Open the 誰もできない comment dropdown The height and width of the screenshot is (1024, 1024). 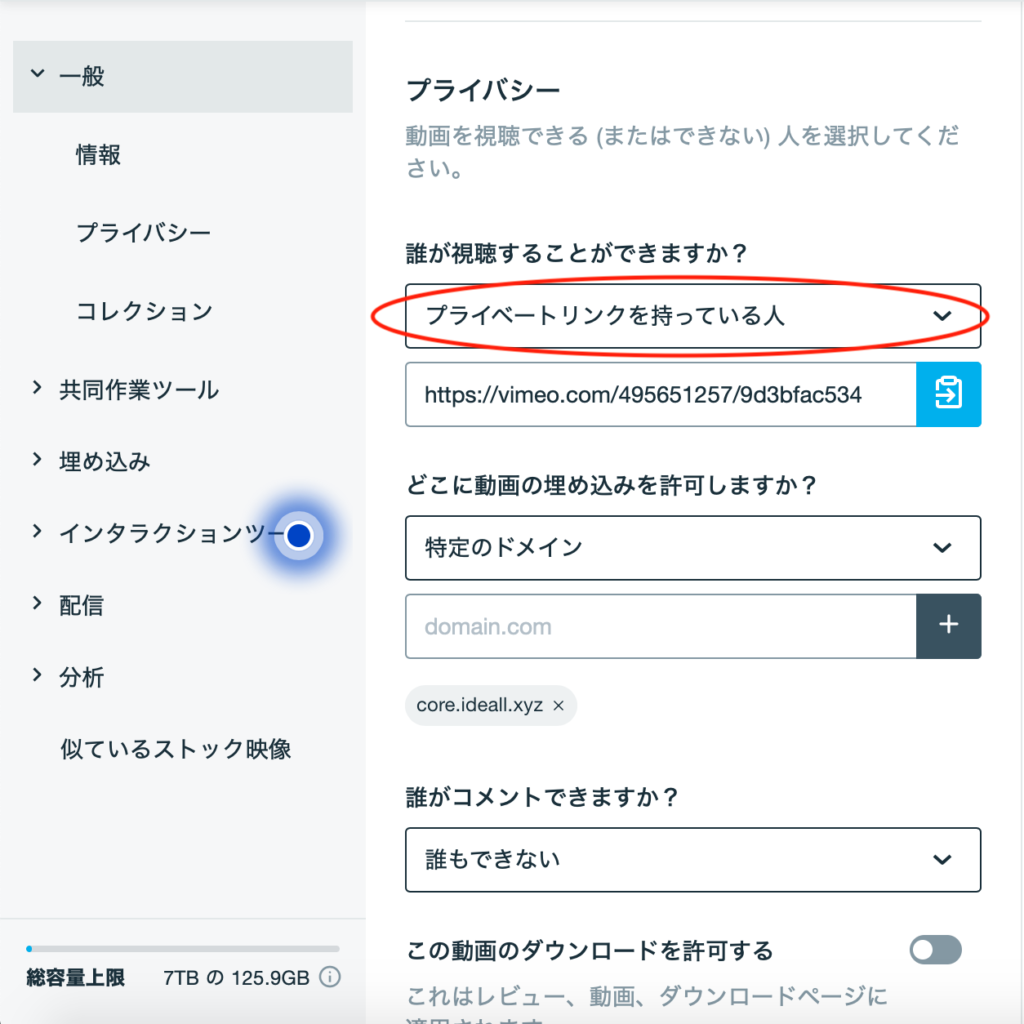[x=692, y=859]
